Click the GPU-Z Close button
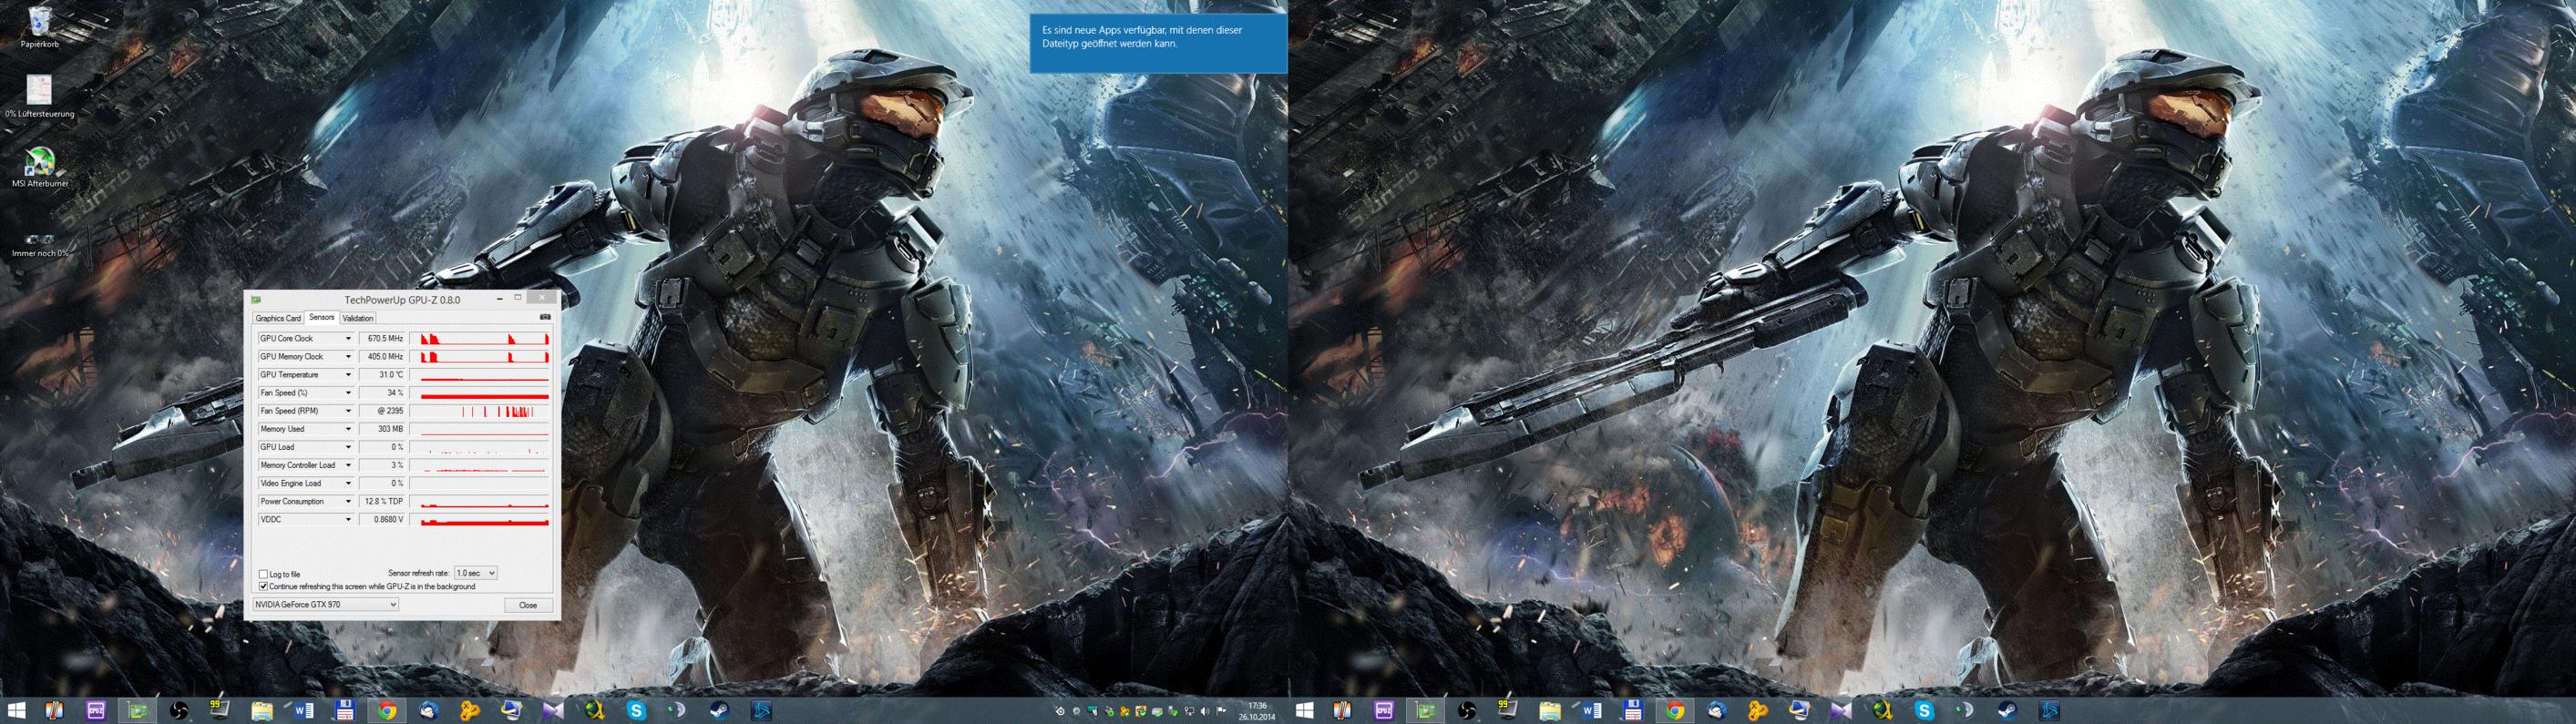Screen dimensions: 2576x724 (528, 605)
